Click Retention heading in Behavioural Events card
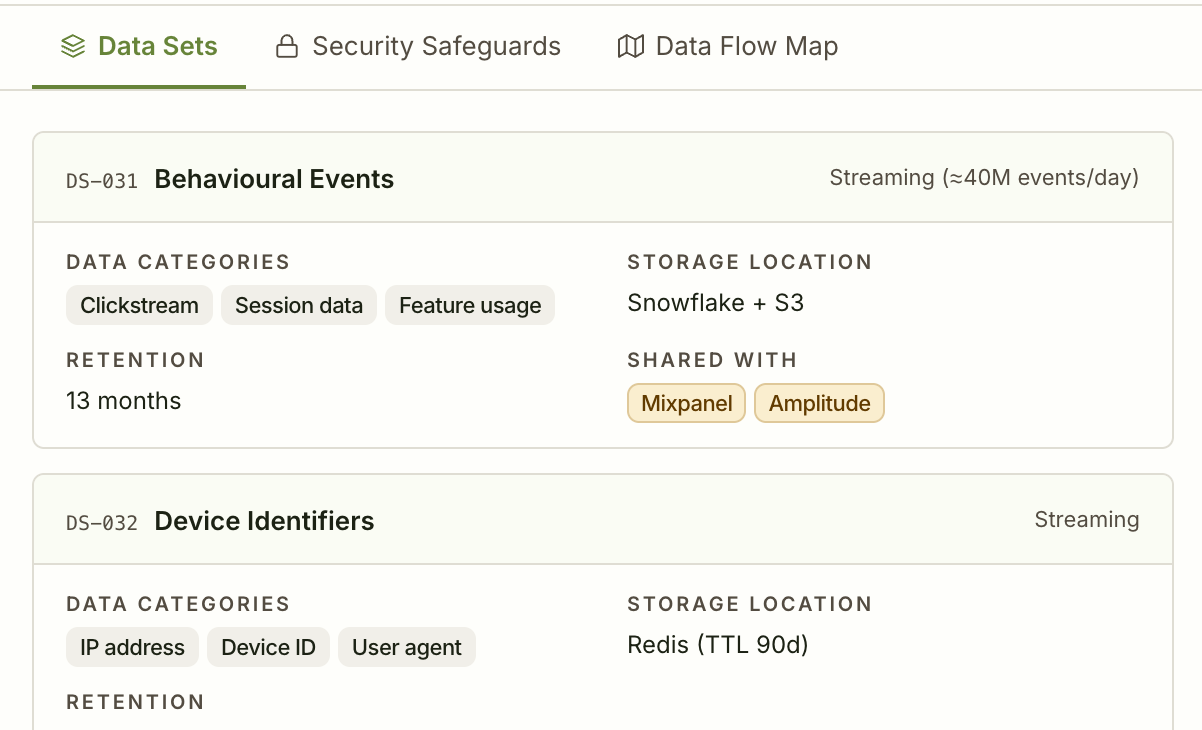Image resolution: width=1202 pixels, height=730 pixels. coord(135,360)
